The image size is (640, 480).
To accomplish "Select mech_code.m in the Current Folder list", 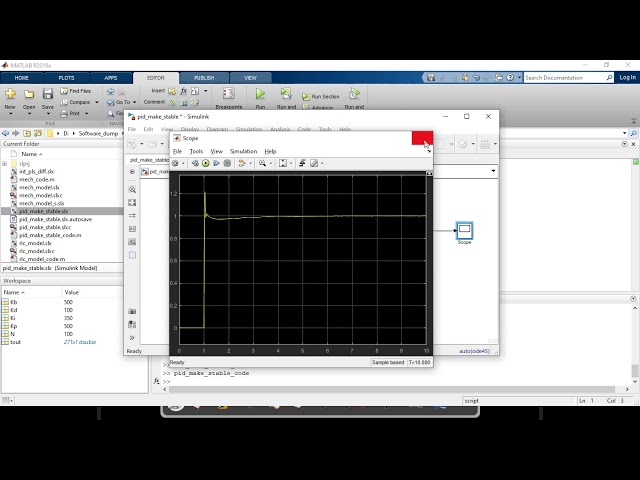I will tap(36, 180).
